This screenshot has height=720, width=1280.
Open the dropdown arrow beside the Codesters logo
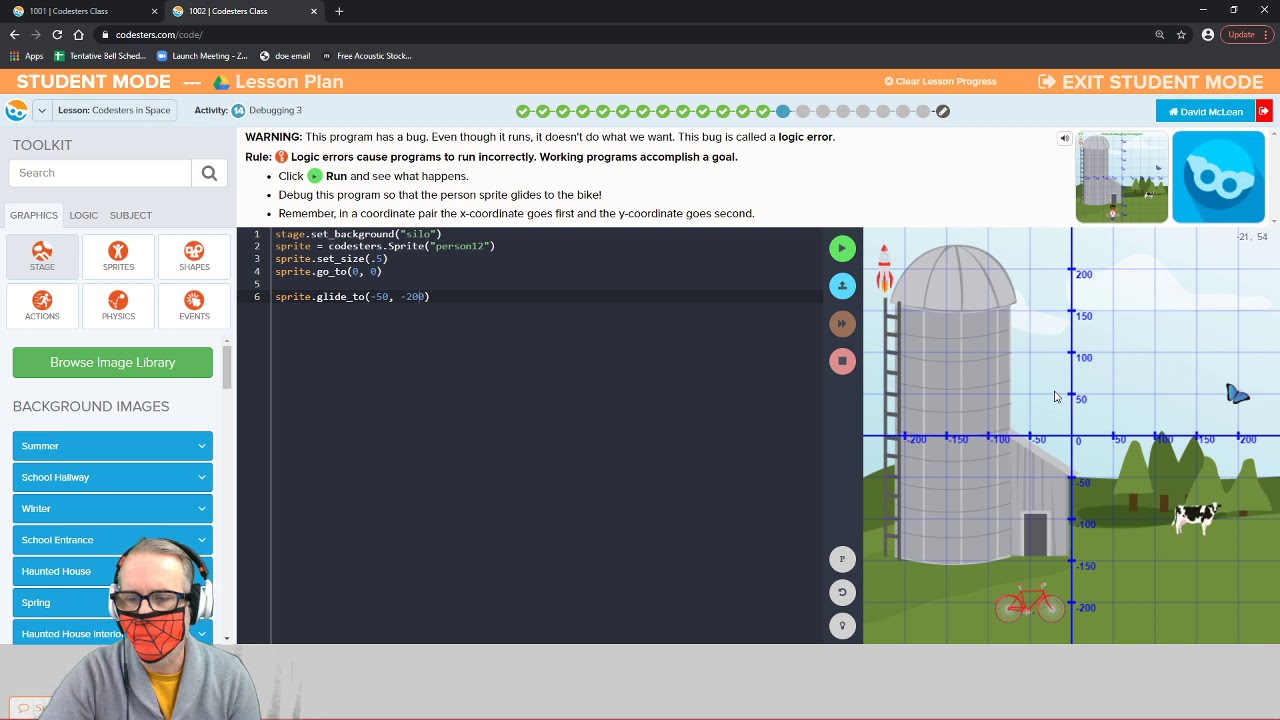click(x=41, y=110)
